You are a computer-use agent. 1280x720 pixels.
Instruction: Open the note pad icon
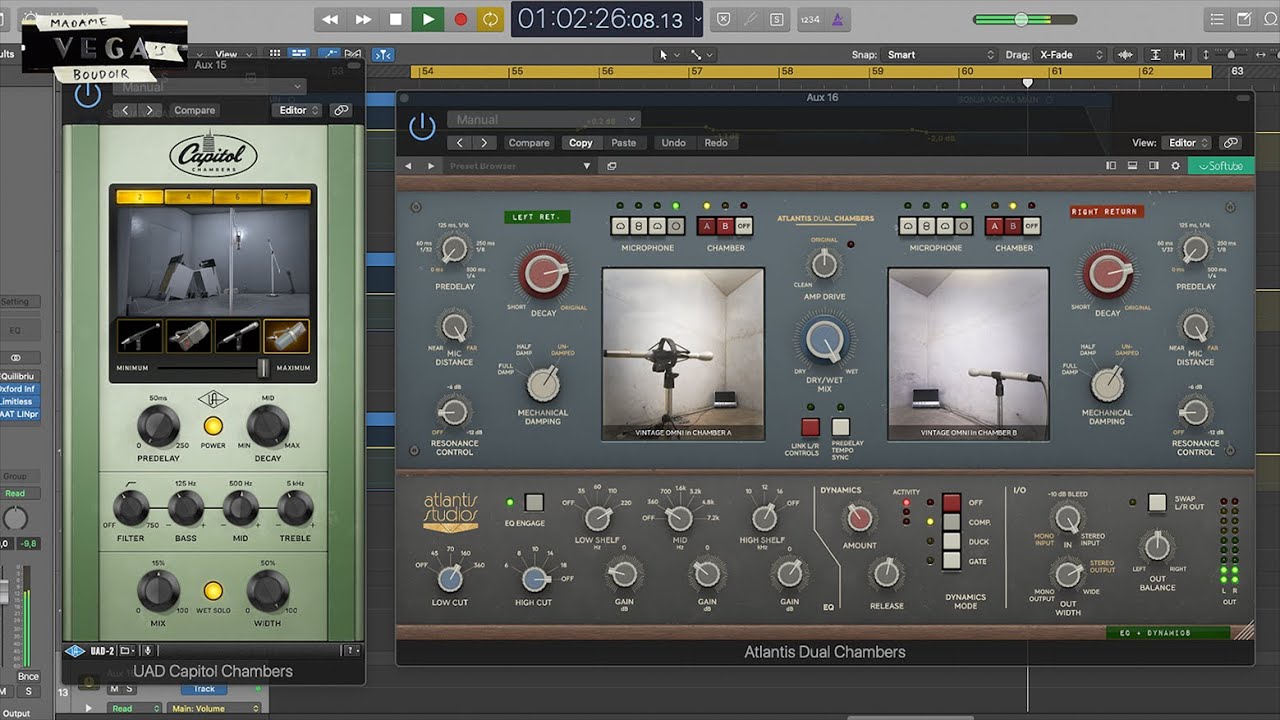(x=1243, y=19)
